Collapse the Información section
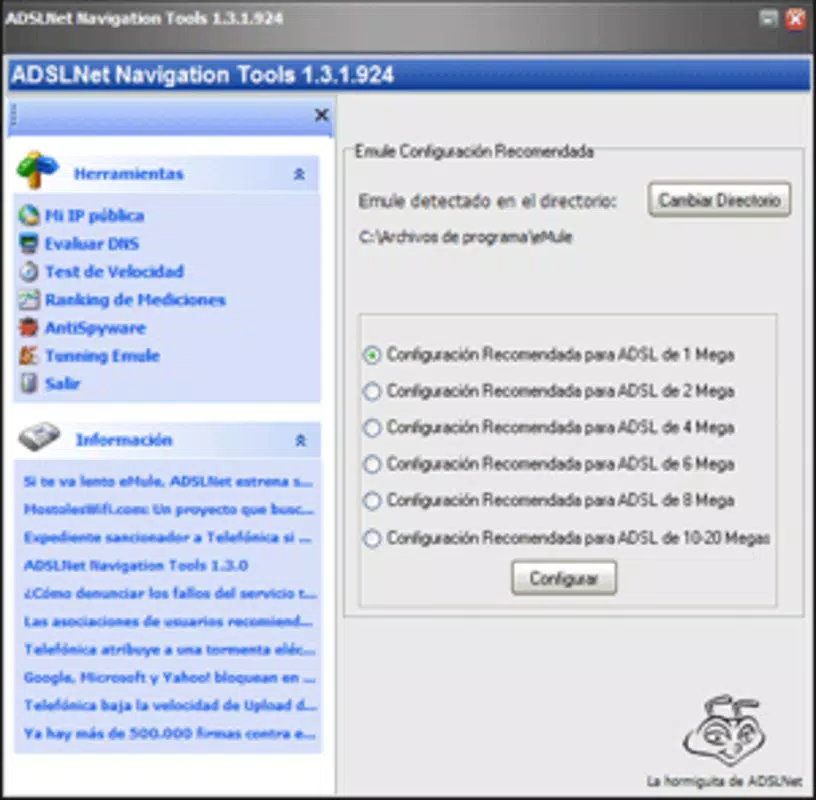The image size is (816, 800). click(x=300, y=440)
